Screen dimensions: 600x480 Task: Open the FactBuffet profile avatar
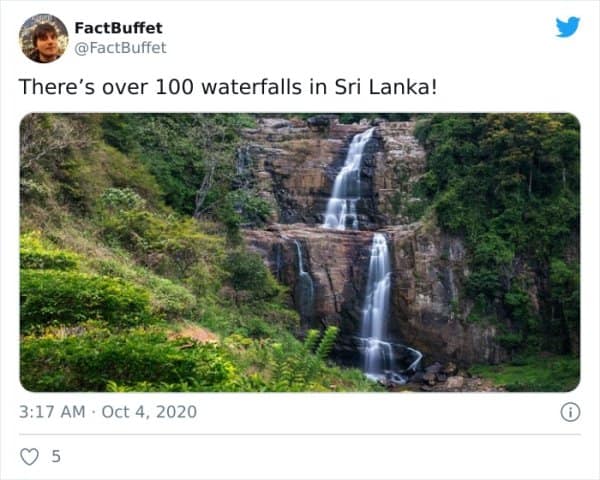point(44,38)
